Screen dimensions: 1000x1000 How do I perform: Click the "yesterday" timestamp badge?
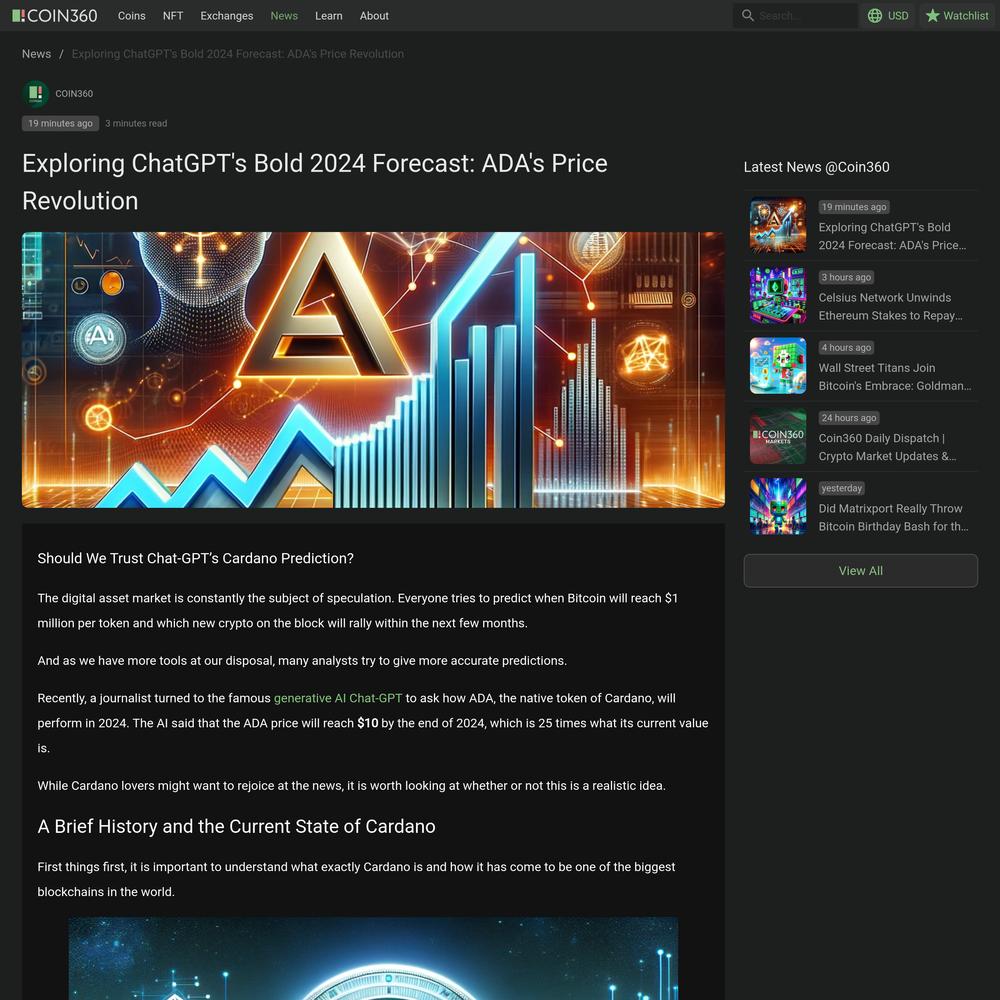(841, 489)
